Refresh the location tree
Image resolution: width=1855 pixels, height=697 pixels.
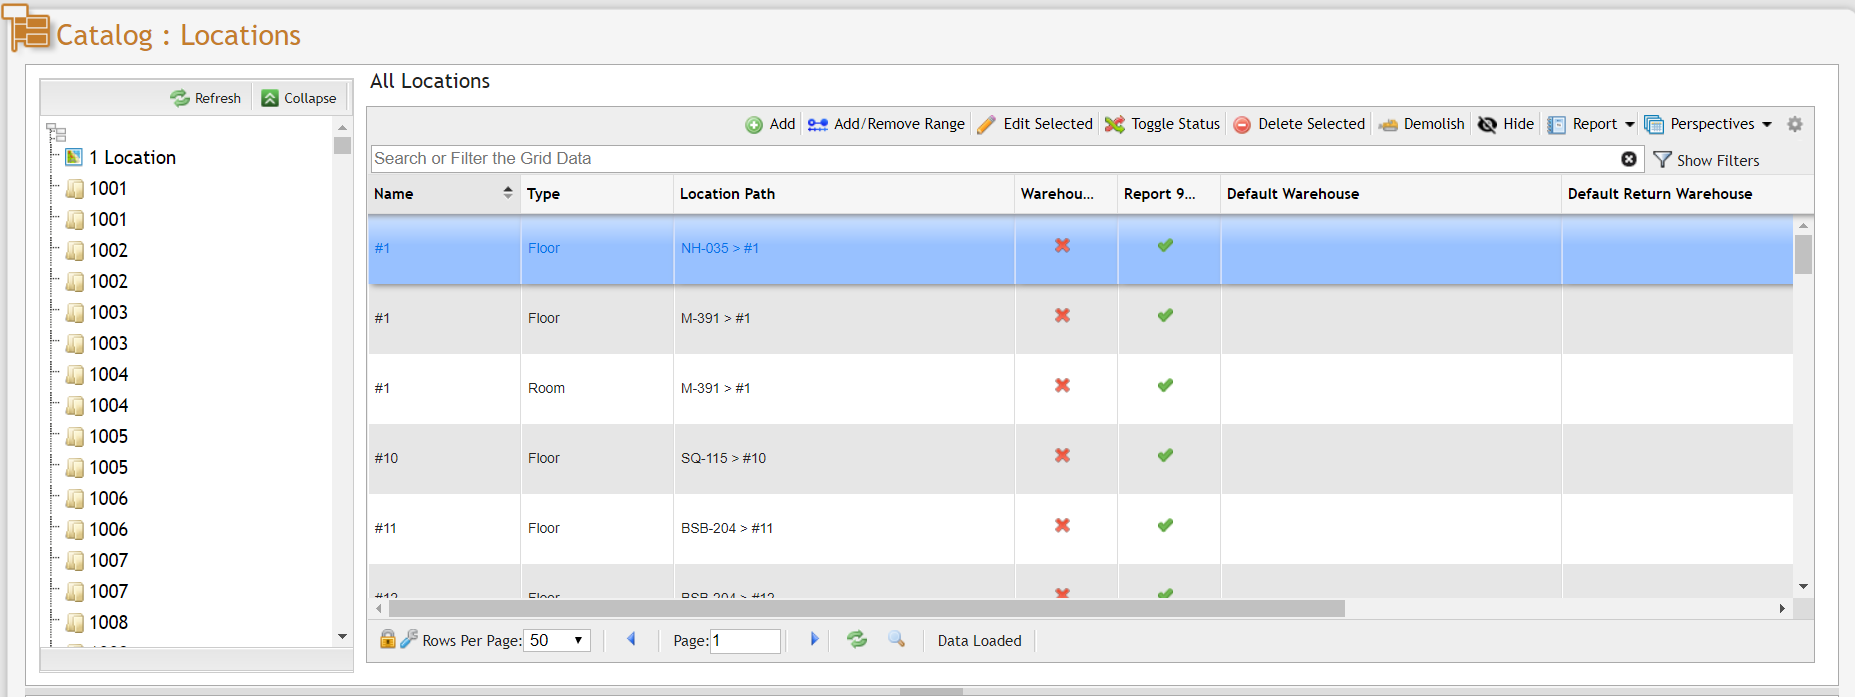(206, 98)
